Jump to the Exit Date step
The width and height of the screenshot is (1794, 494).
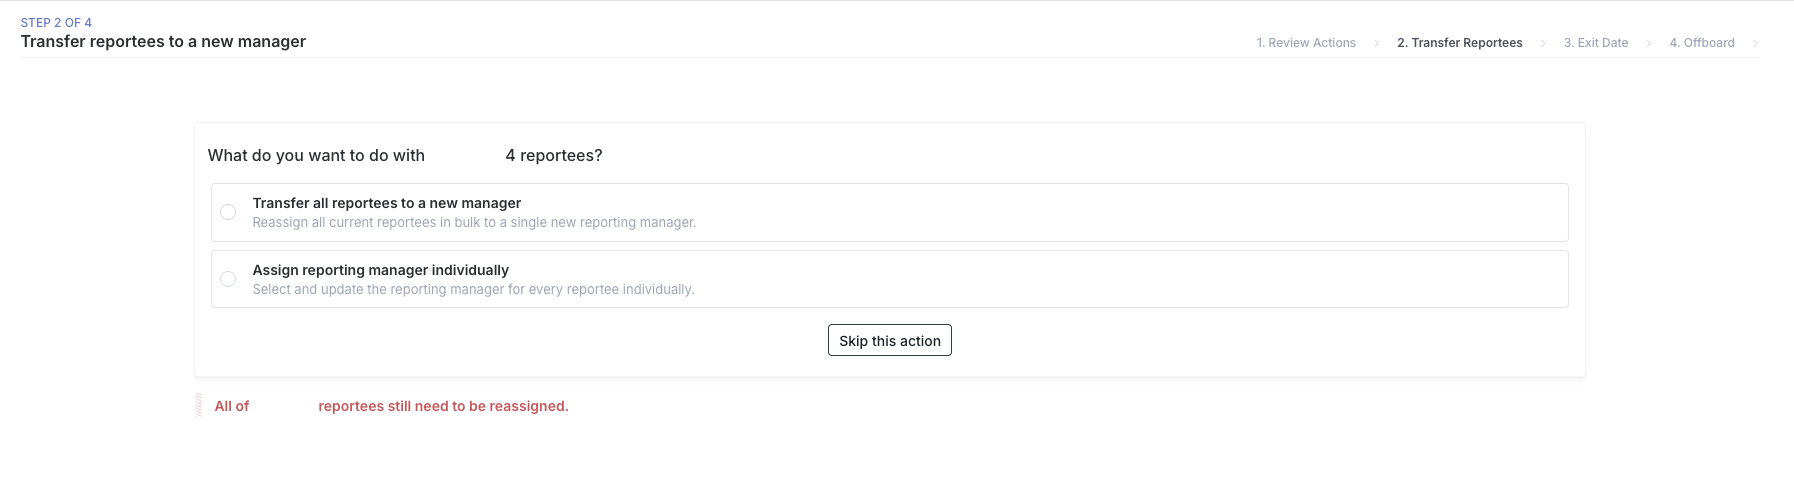click(1595, 43)
